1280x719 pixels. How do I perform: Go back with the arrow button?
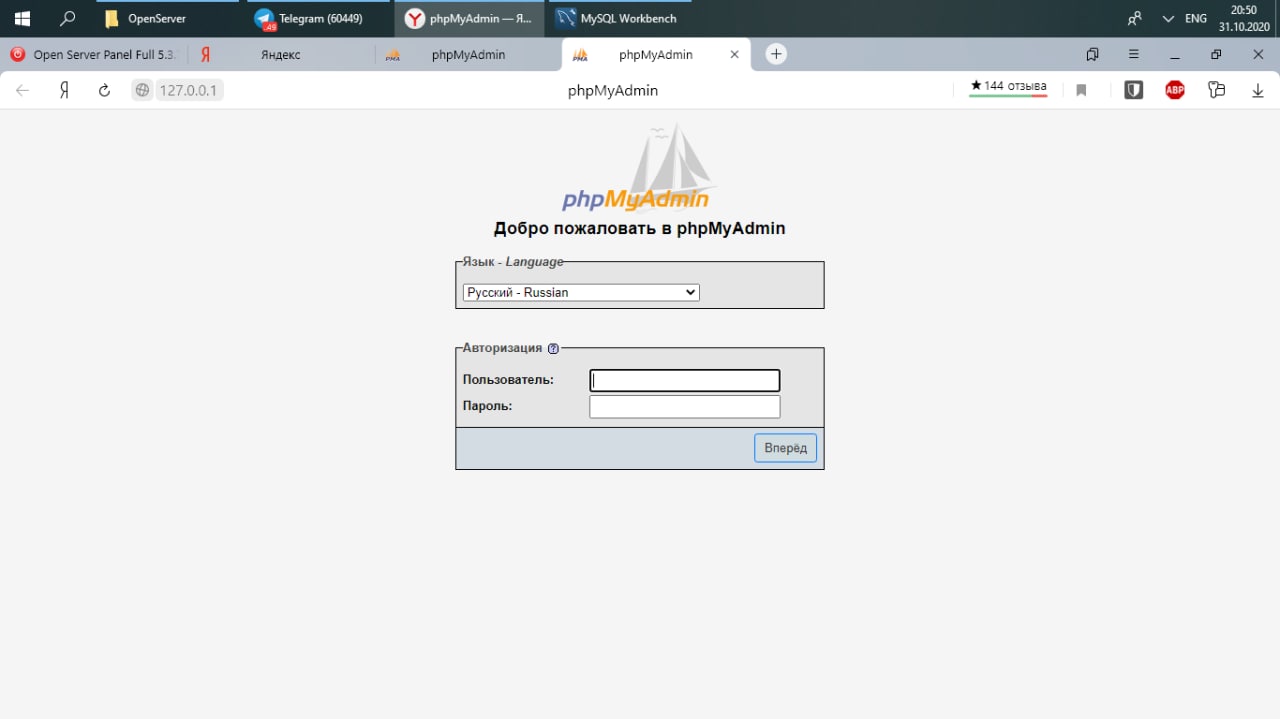[x=23, y=90]
